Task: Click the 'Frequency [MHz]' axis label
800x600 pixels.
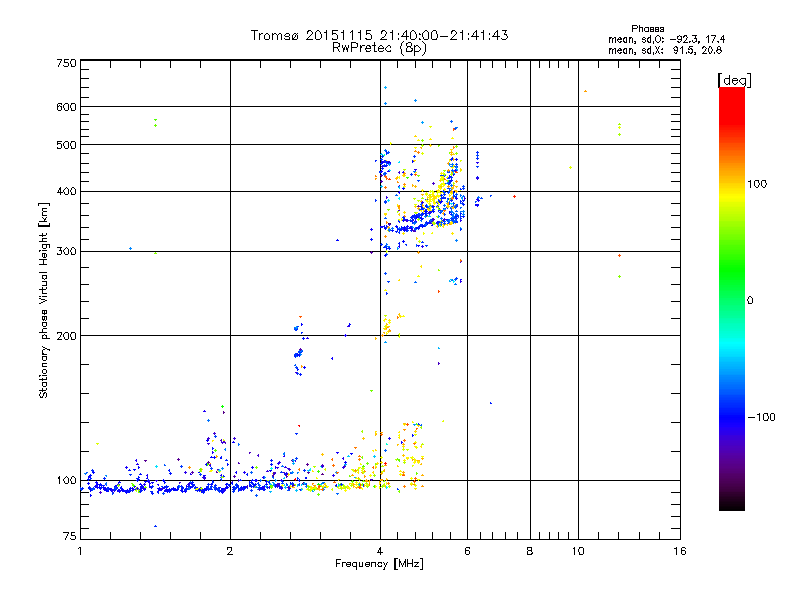Action: 379,564
